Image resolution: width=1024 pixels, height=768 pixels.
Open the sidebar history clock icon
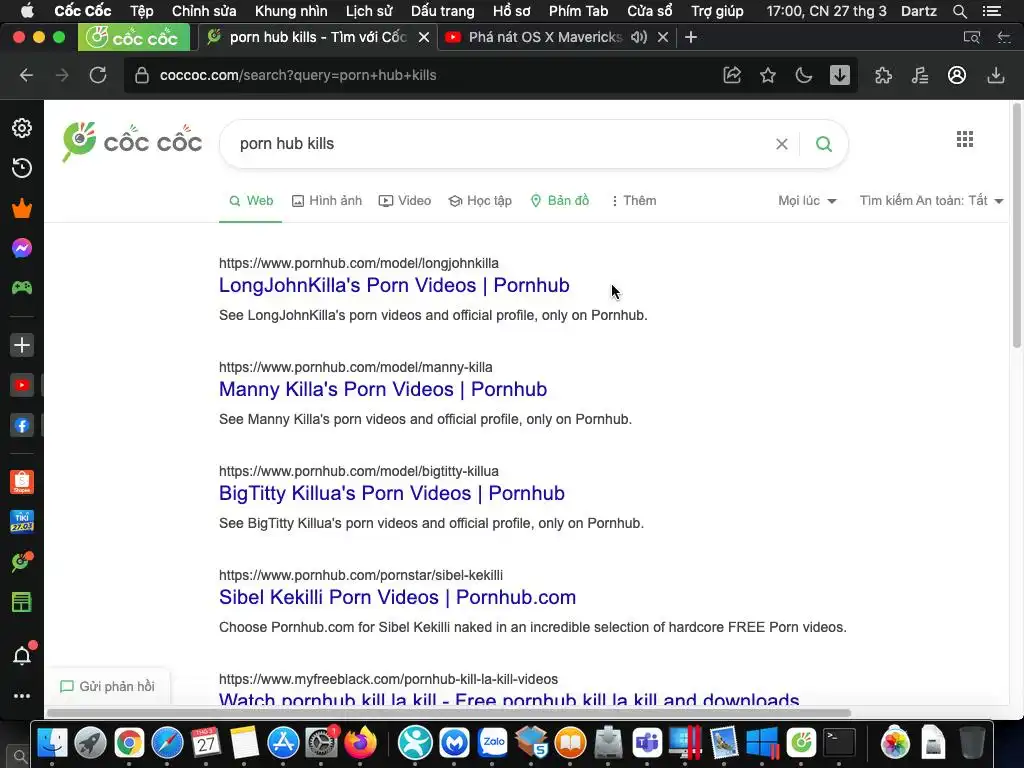22,168
